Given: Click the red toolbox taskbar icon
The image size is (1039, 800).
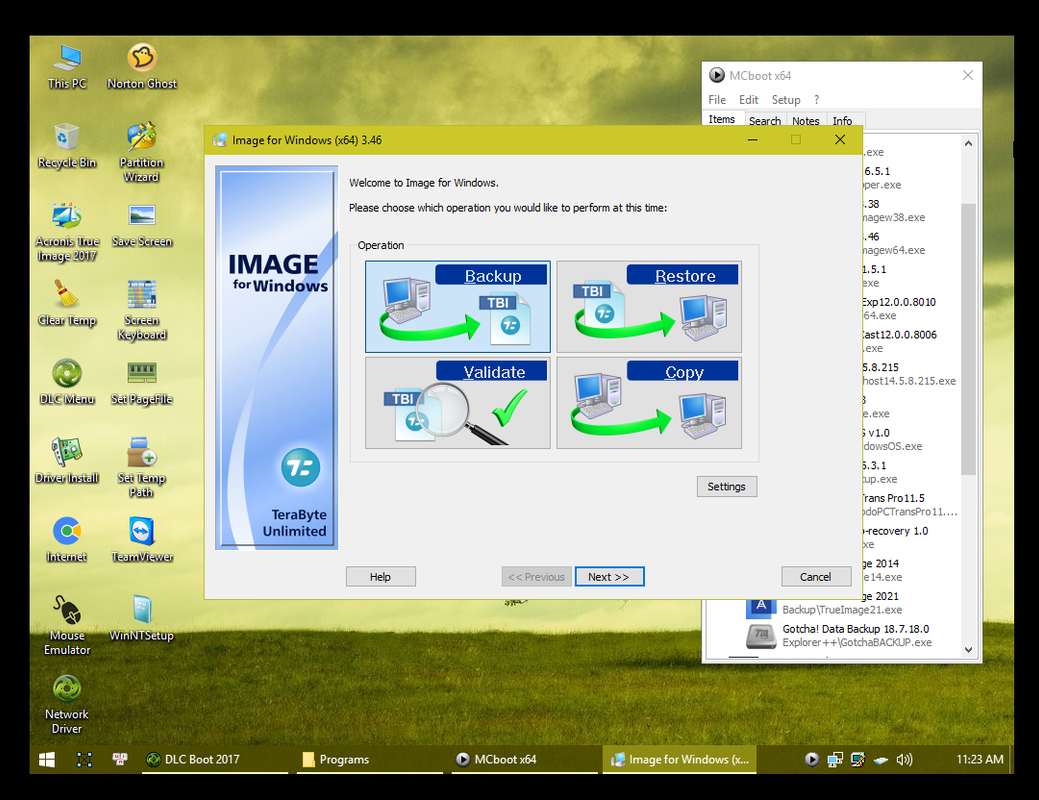Looking at the screenshot, I should click(120, 760).
